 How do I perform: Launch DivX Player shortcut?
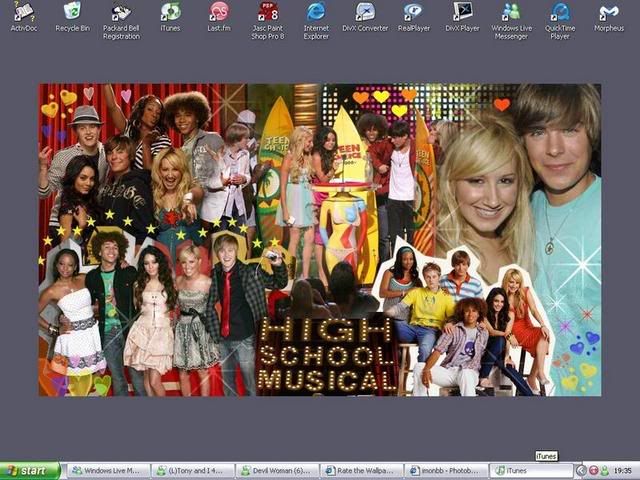462,12
